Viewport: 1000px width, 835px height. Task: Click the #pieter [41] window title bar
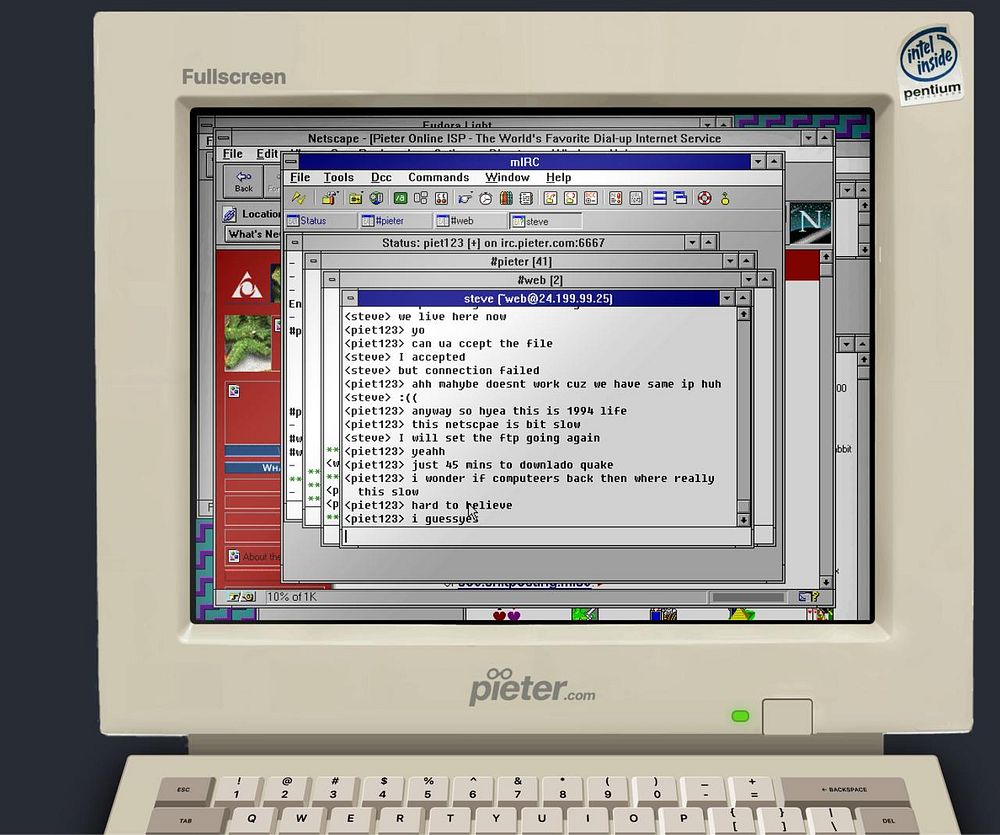521,261
